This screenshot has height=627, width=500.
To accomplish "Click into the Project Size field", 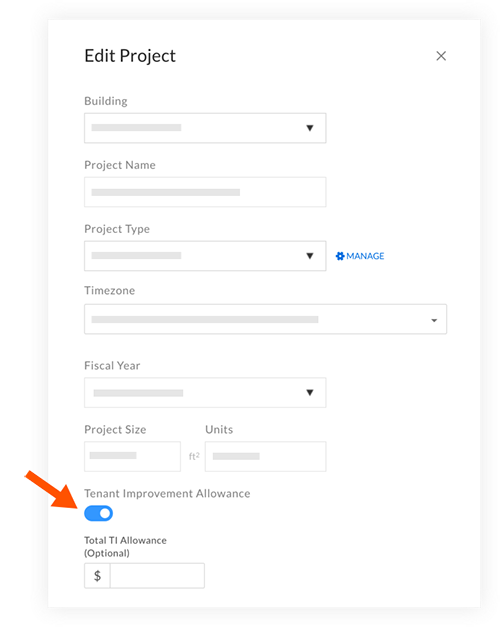I will click(132, 456).
